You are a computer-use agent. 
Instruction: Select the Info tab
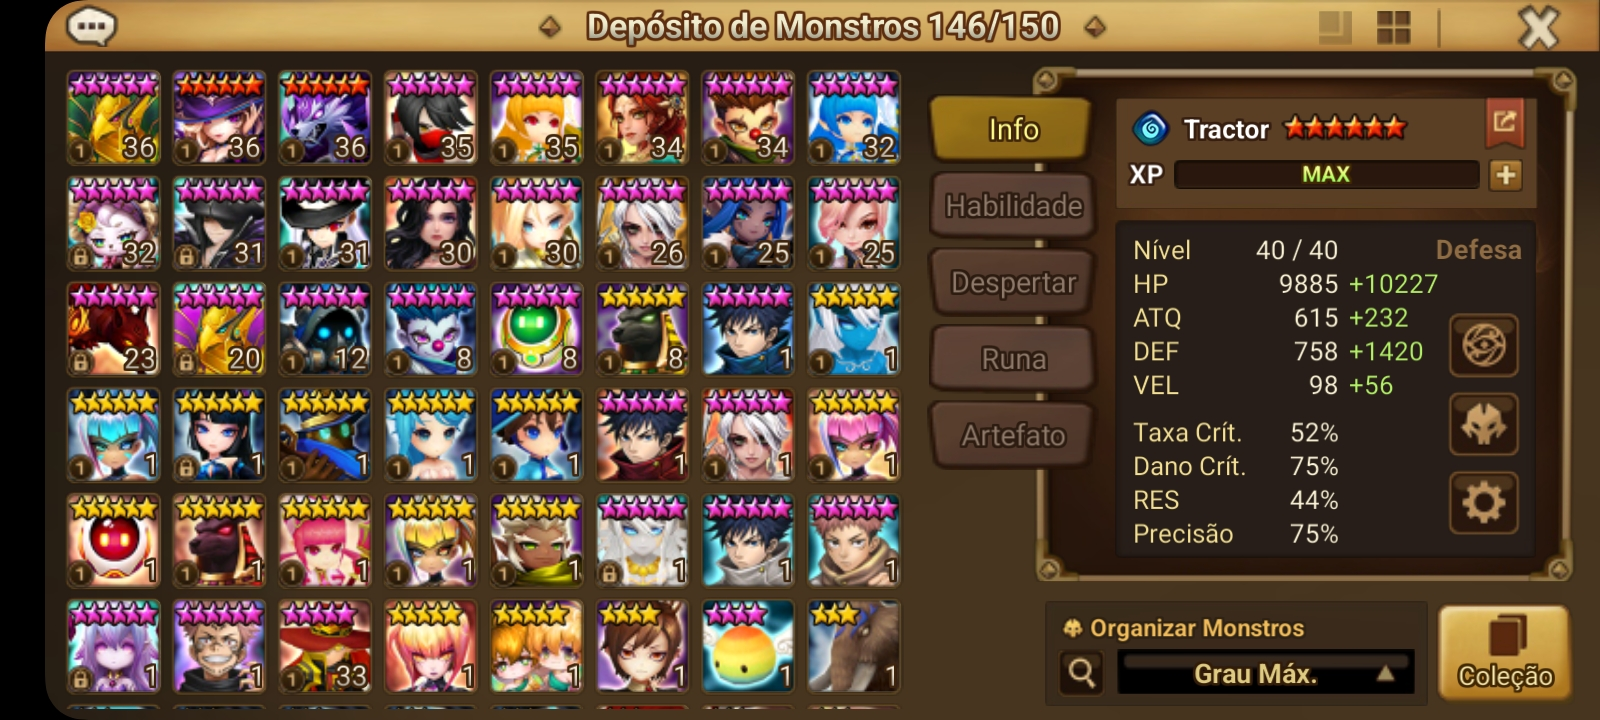tap(1011, 129)
